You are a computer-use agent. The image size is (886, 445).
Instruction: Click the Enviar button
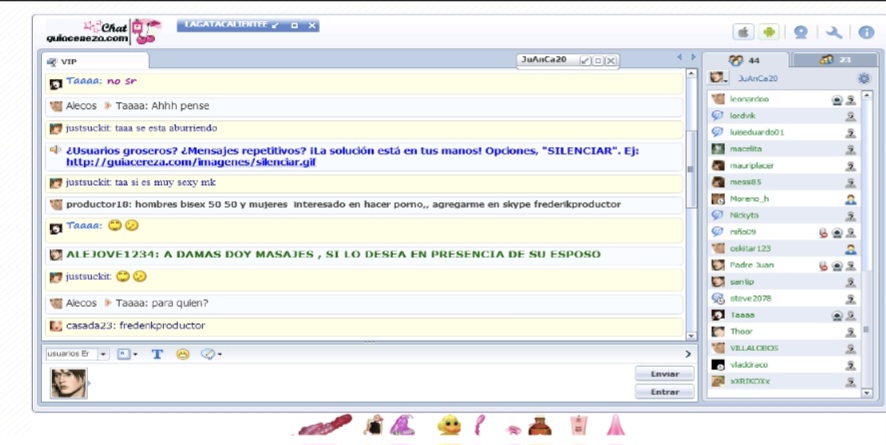click(x=664, y=374)
